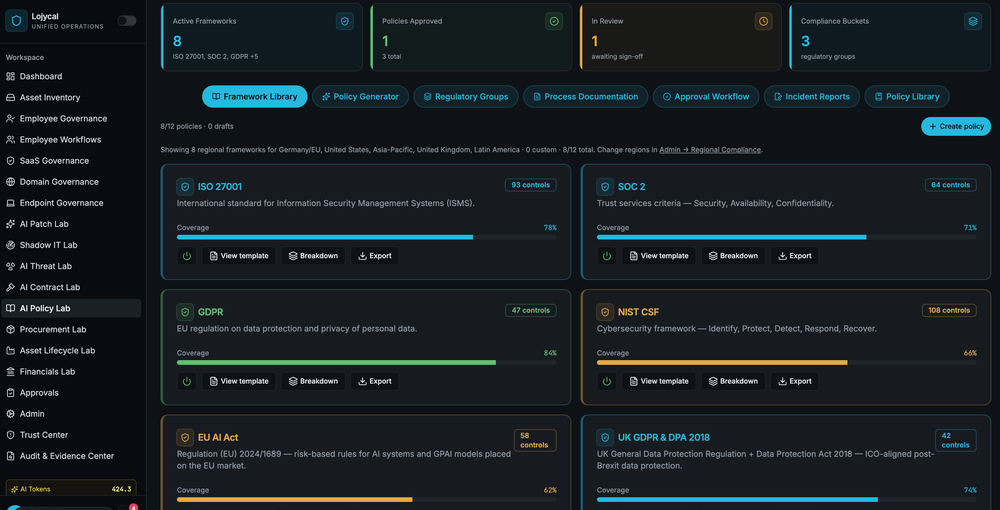
Task: Click the ISO 27001 coverage progress bar
Action: [x=366, y=237]
